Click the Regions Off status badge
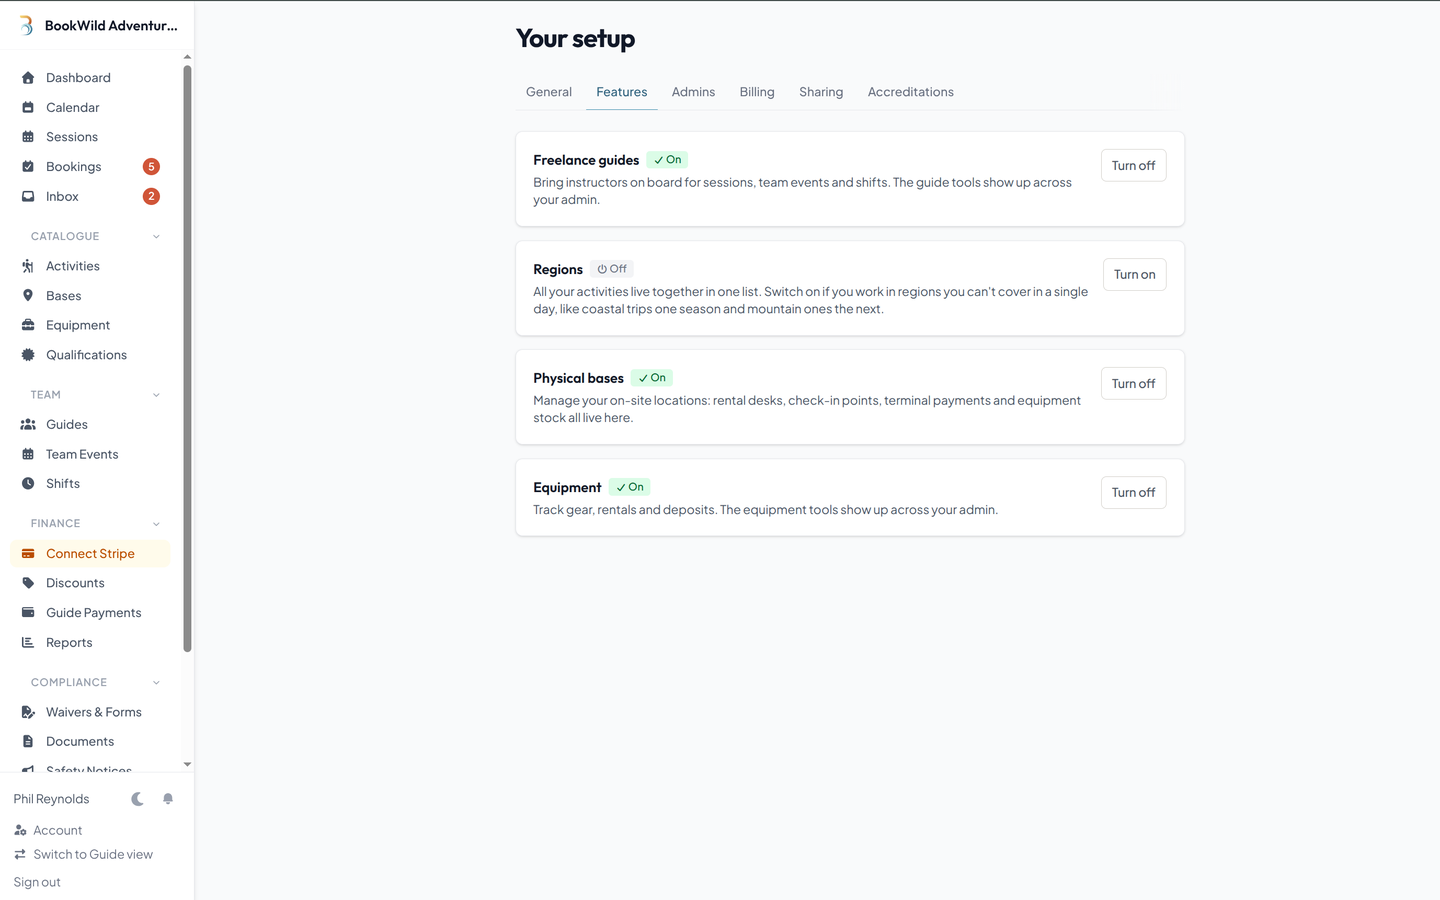 [x=612, y=269]
